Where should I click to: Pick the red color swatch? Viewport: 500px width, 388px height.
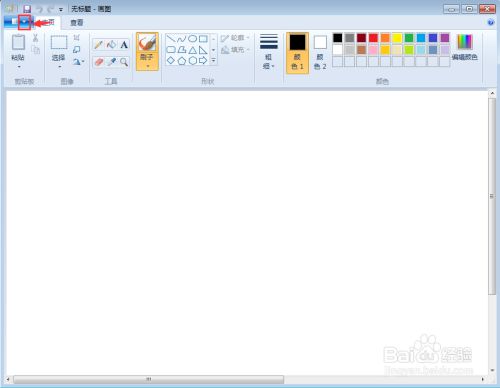point(373,38)
